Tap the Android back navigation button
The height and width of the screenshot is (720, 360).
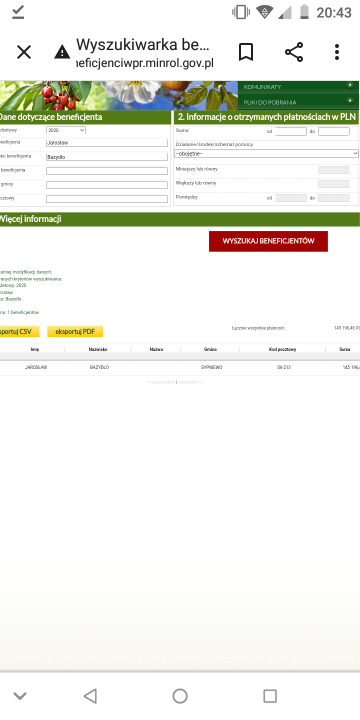tap(90, 696)
